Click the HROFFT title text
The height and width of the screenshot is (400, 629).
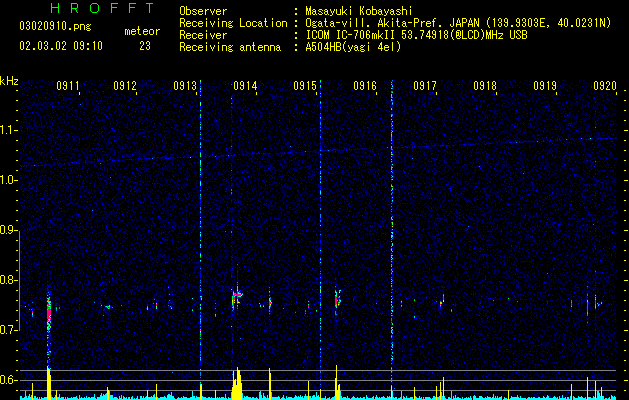coord(102,8)
